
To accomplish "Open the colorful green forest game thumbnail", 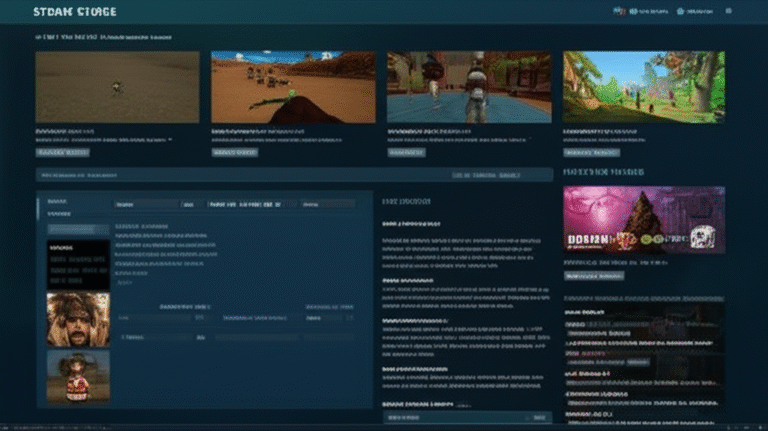I will point(643,87).
